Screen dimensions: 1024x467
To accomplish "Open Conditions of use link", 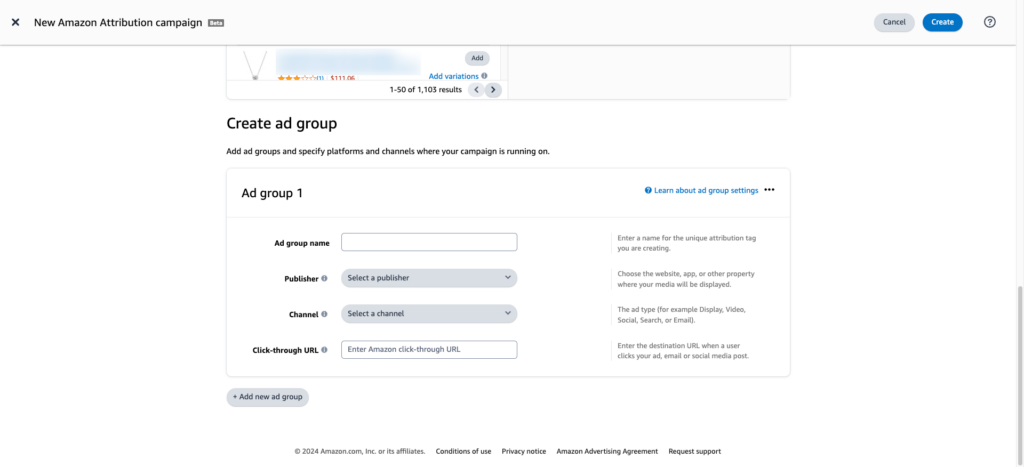I will click(x=464, y=451).
